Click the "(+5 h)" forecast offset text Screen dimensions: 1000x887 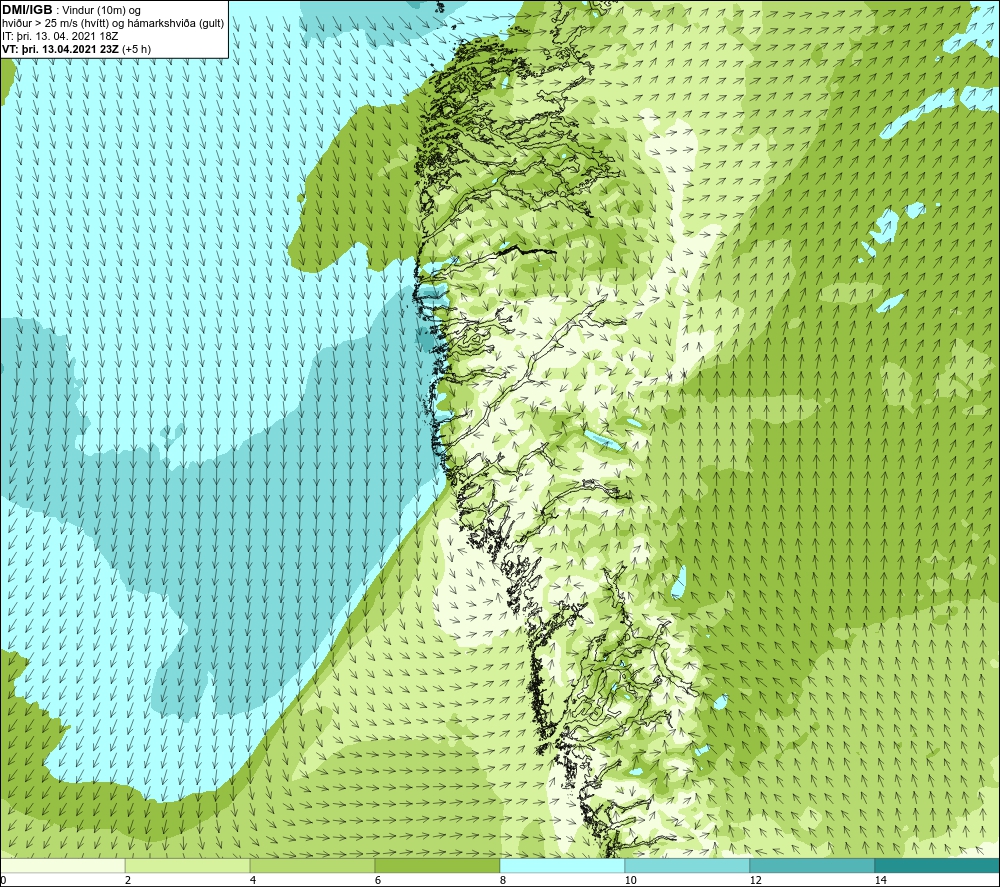pos(136,49)
